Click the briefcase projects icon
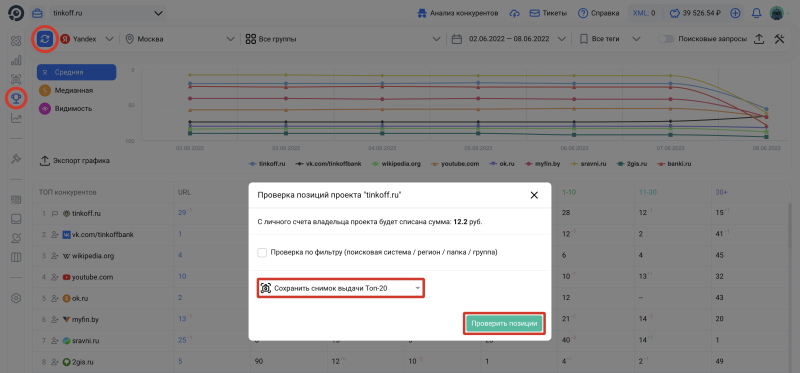Viewport: 800px width, 373px height. [x=37, y=13]
